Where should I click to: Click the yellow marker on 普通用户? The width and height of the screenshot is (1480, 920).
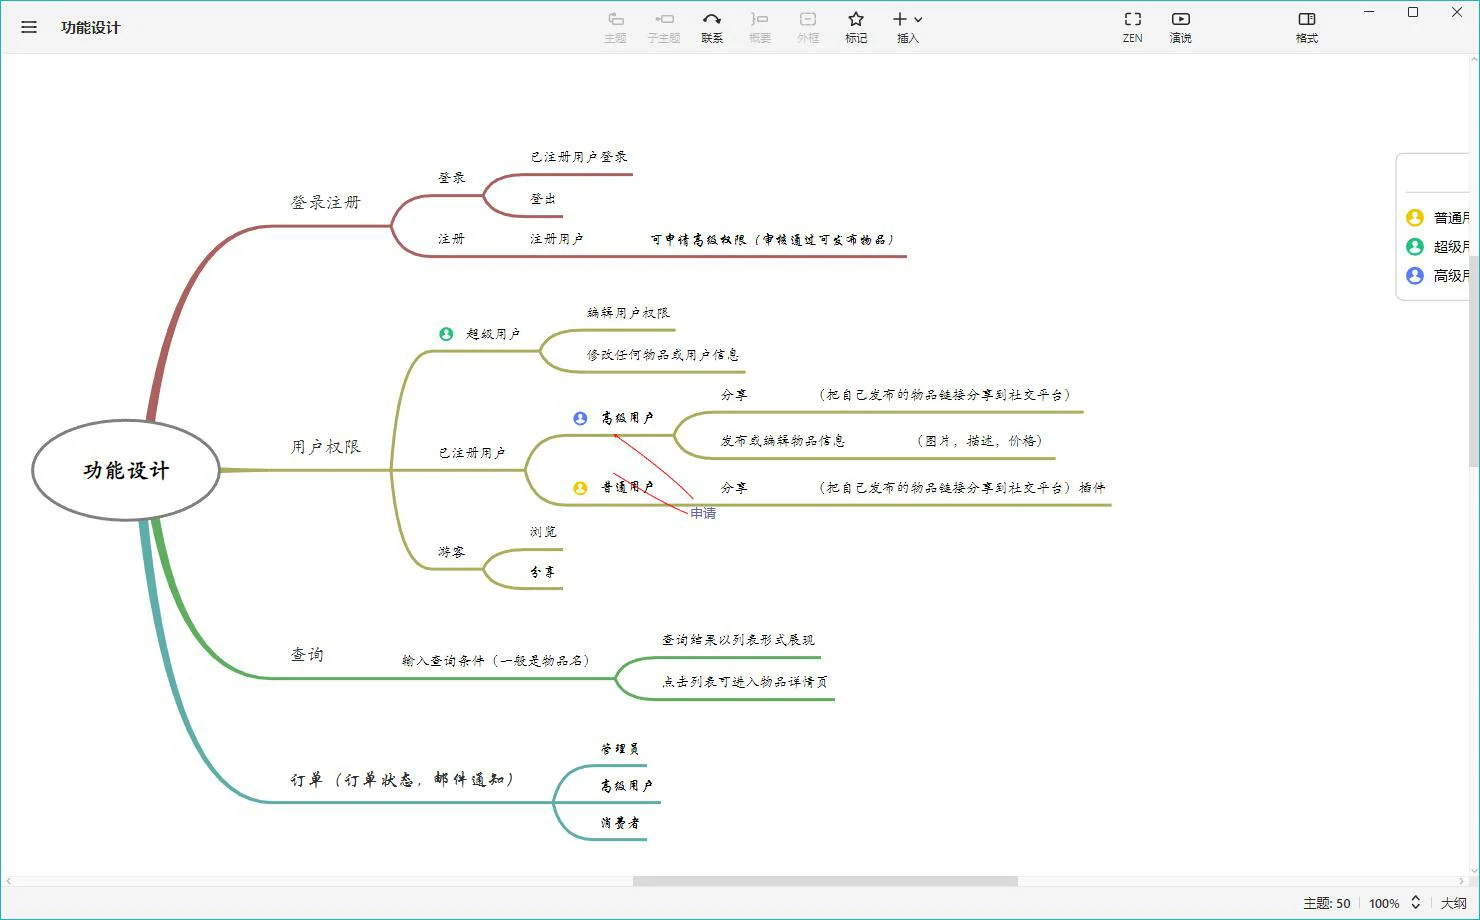click(580, 488)
